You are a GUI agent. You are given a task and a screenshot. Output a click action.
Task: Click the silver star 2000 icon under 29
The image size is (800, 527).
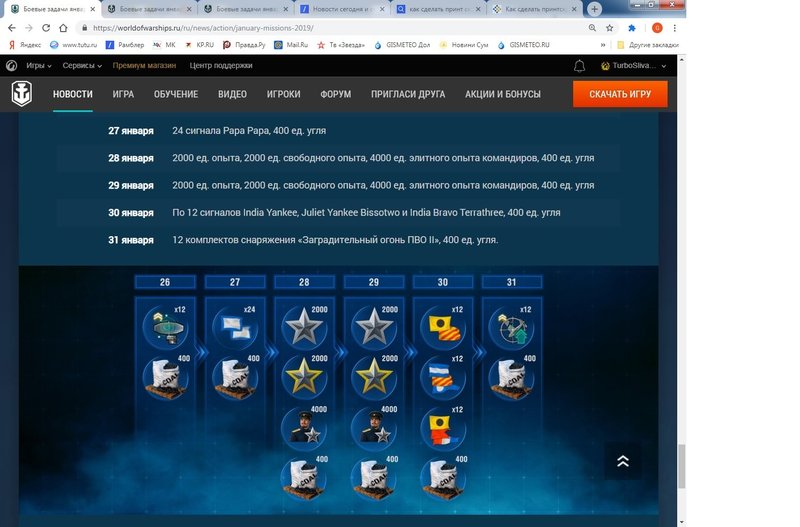[x=374, y=327]
